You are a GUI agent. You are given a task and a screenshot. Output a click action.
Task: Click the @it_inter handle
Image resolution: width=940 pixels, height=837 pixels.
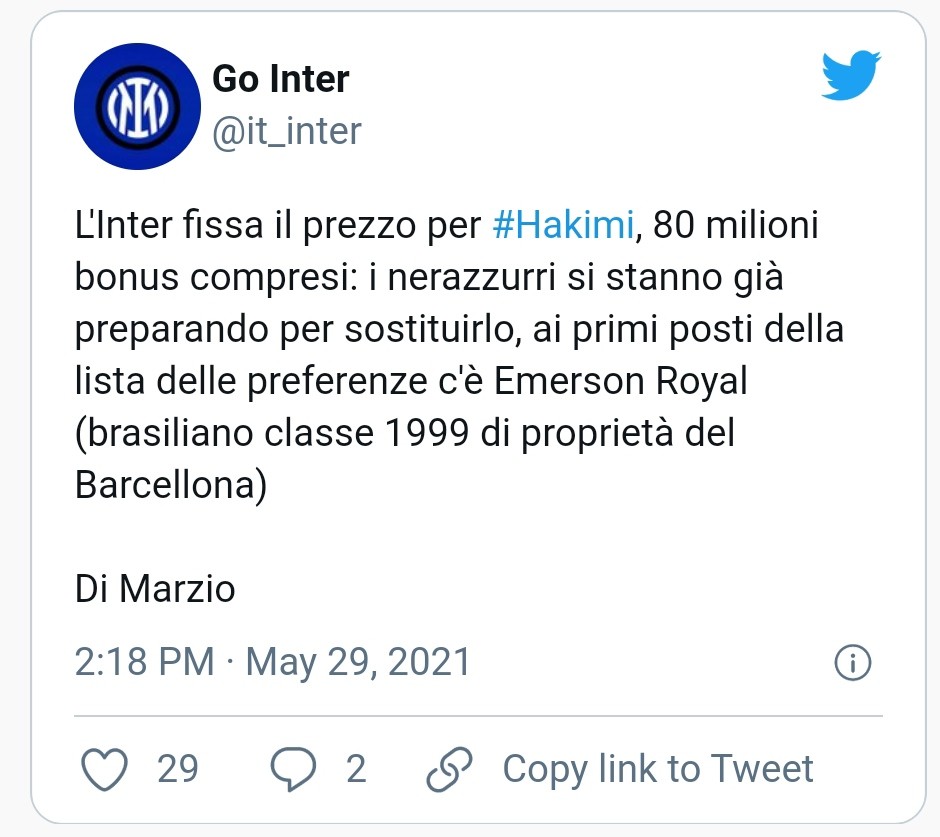click(286, 130)
